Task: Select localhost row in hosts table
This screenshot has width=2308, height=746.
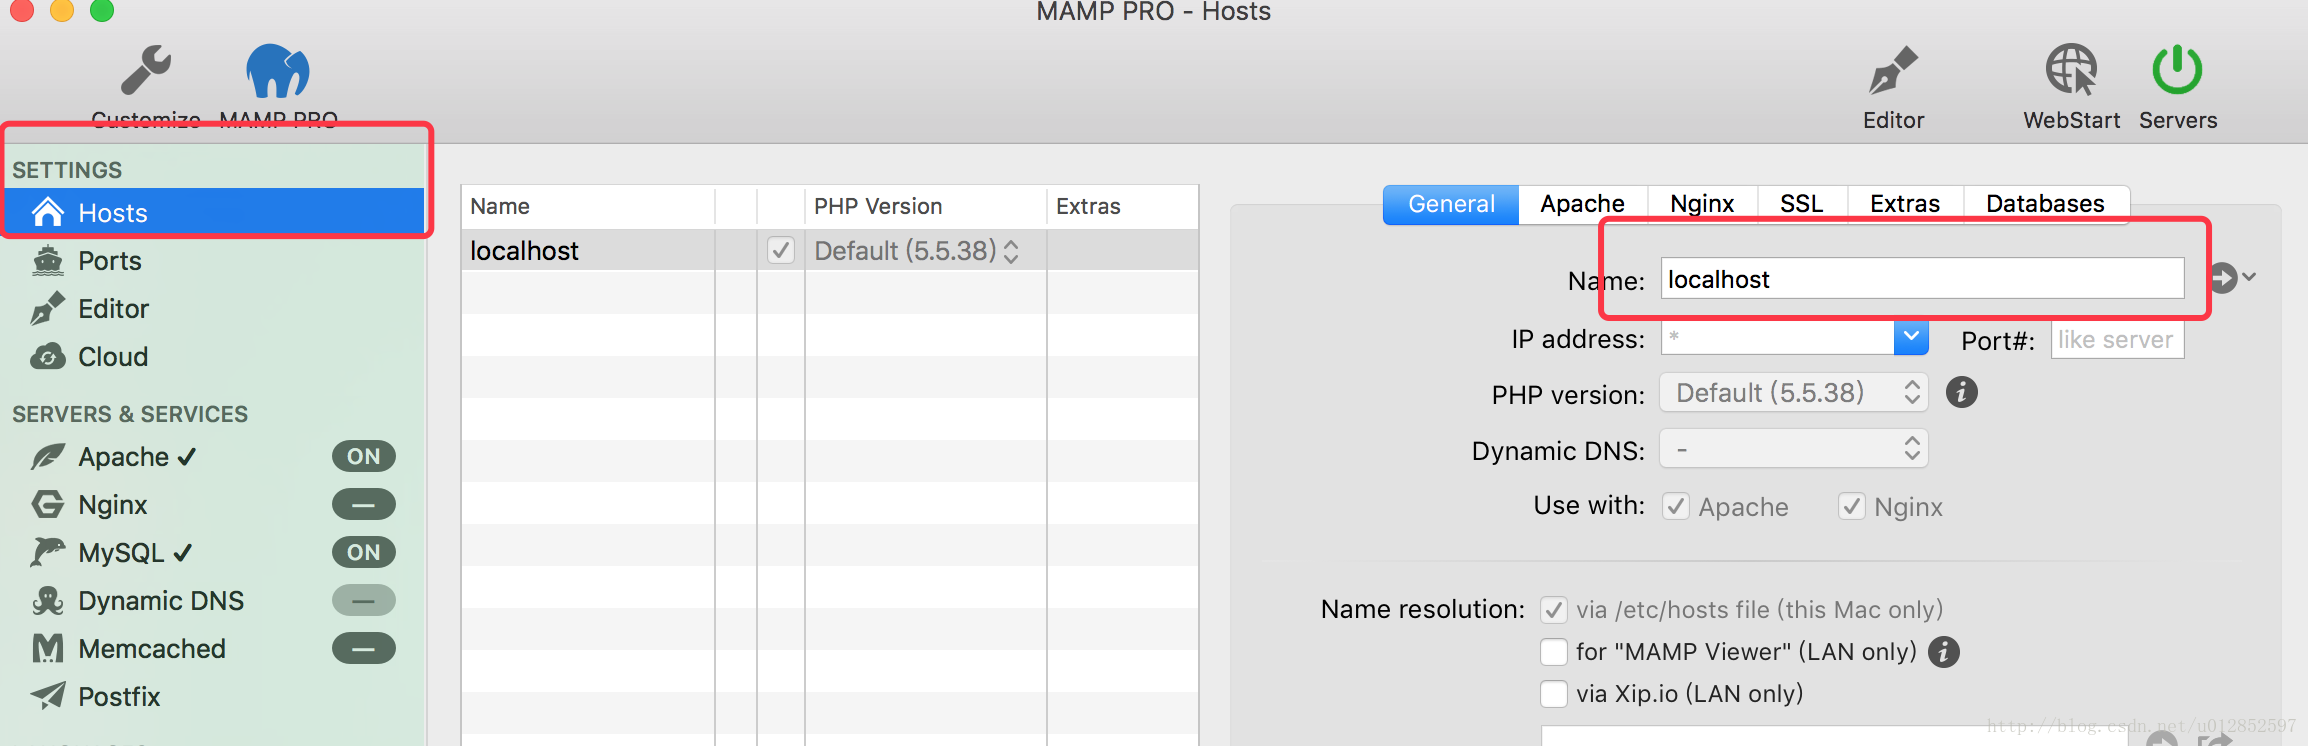Action: click(x=829, y=250)
